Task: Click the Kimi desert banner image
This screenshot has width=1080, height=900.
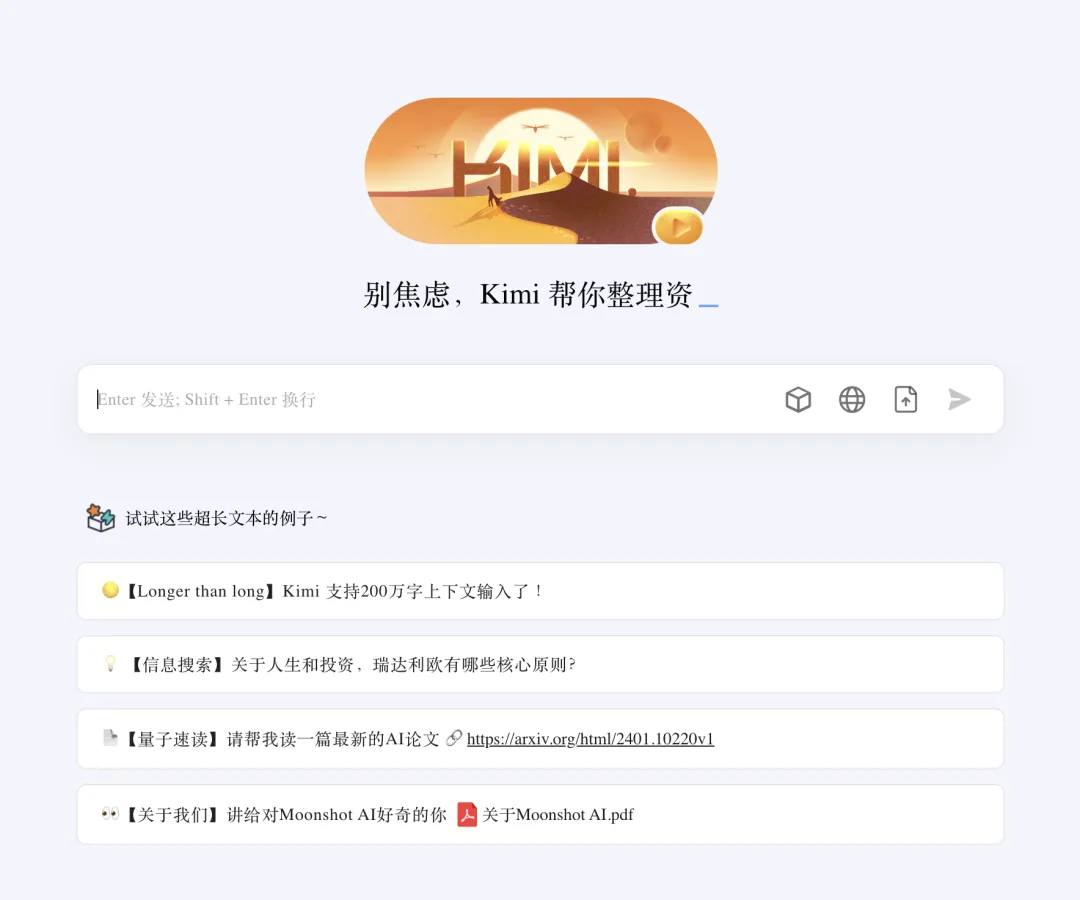Action: tap(541, 171)
